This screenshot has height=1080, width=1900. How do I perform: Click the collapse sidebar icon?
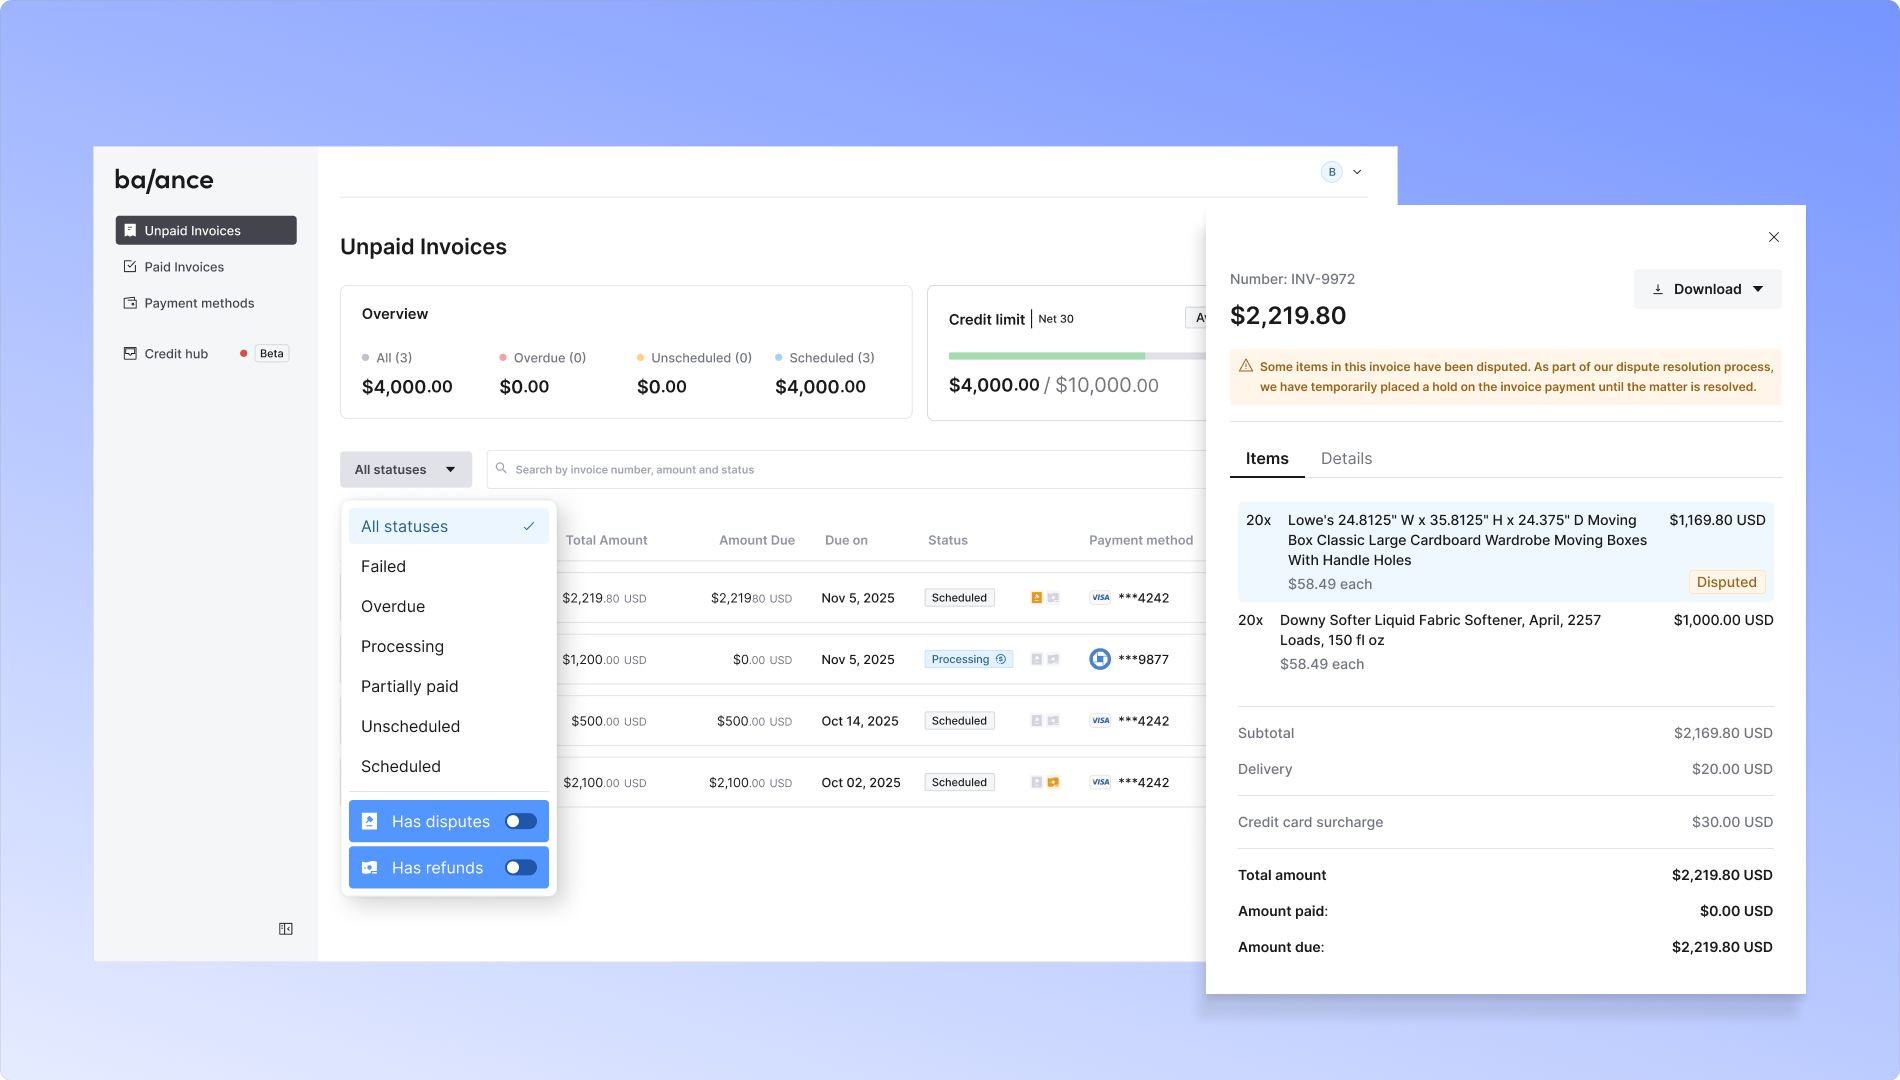[285, 929]
